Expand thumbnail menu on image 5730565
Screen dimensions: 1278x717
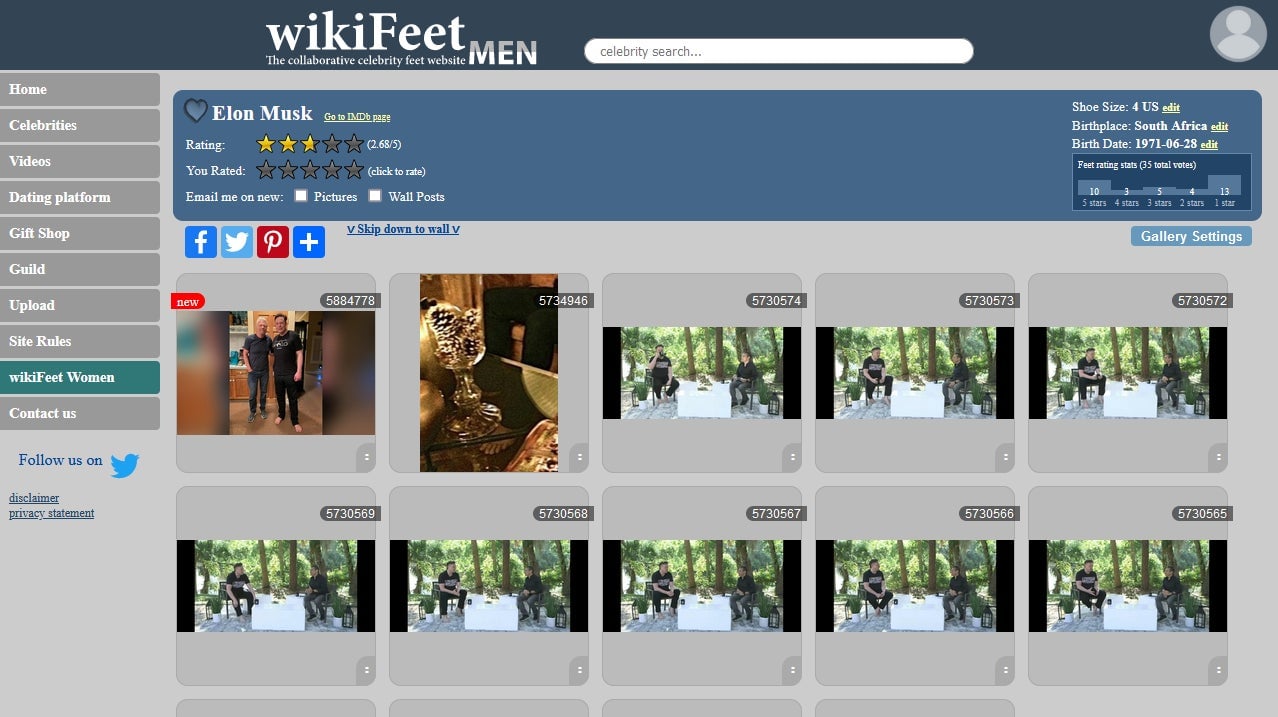[1220, 668]
